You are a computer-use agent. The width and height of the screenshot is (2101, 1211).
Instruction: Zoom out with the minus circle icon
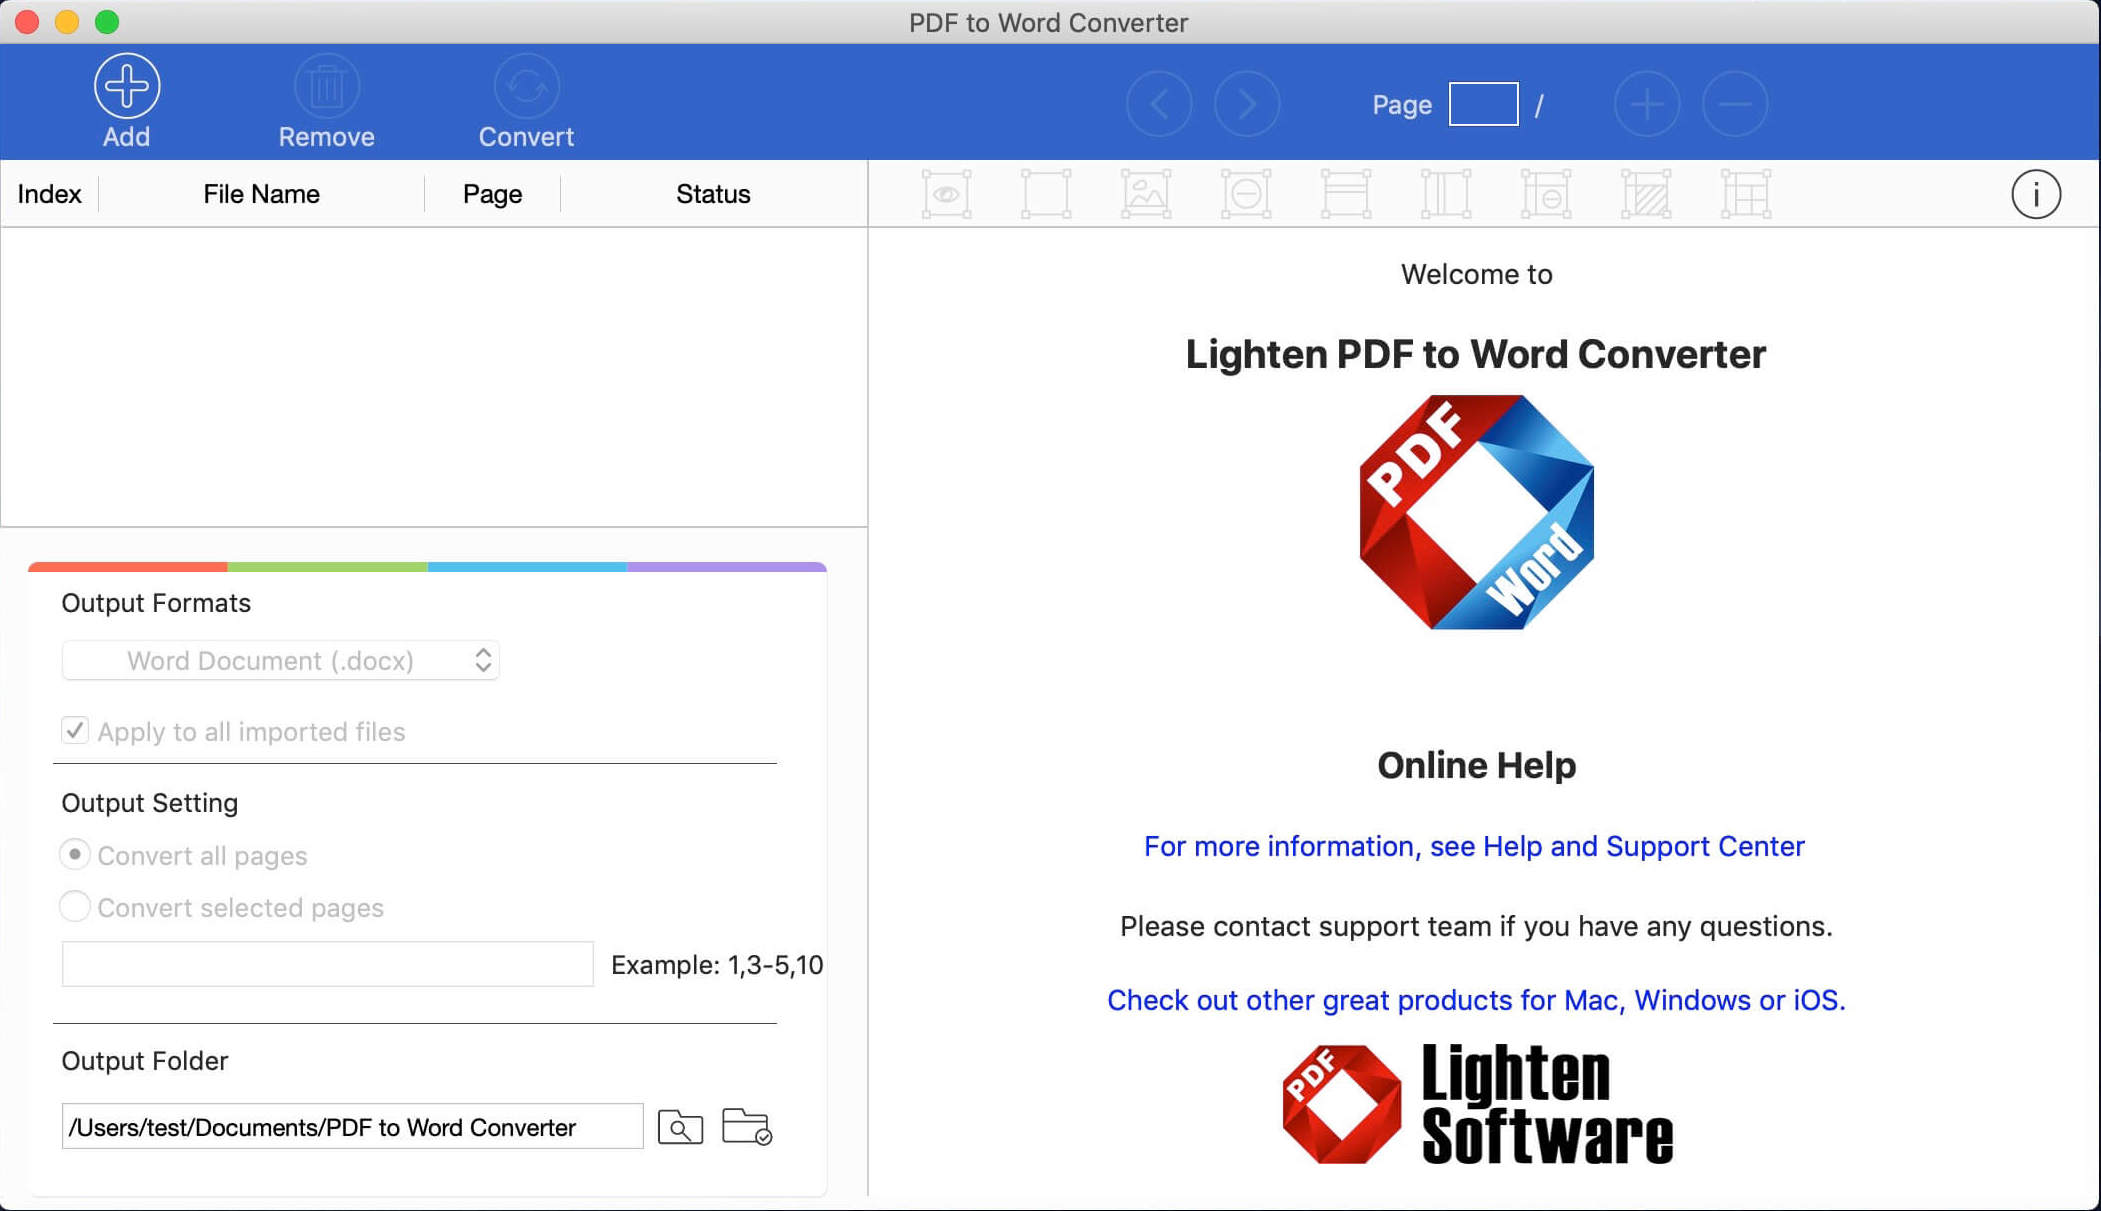click(x=1735, y=104)
